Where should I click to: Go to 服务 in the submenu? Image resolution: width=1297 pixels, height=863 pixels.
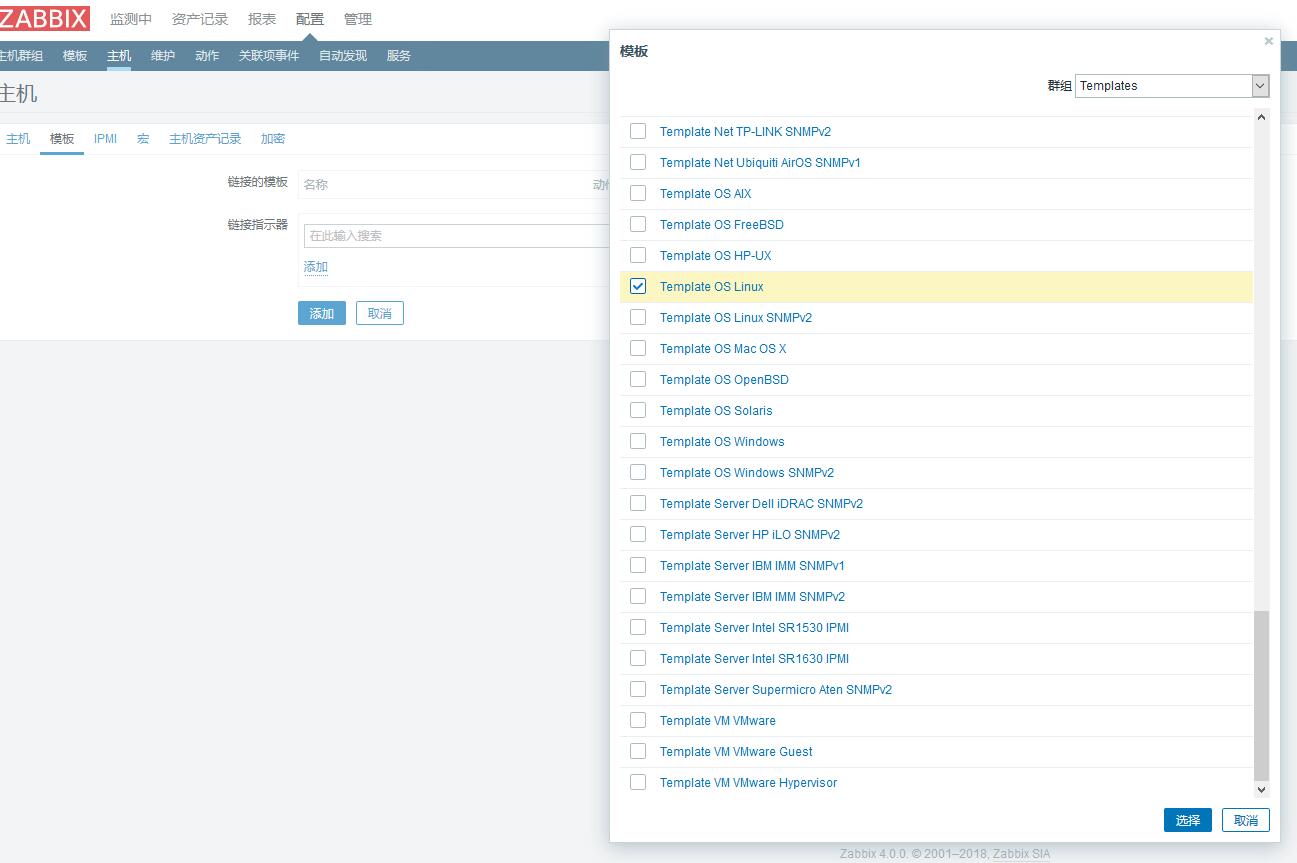point(399,56)
